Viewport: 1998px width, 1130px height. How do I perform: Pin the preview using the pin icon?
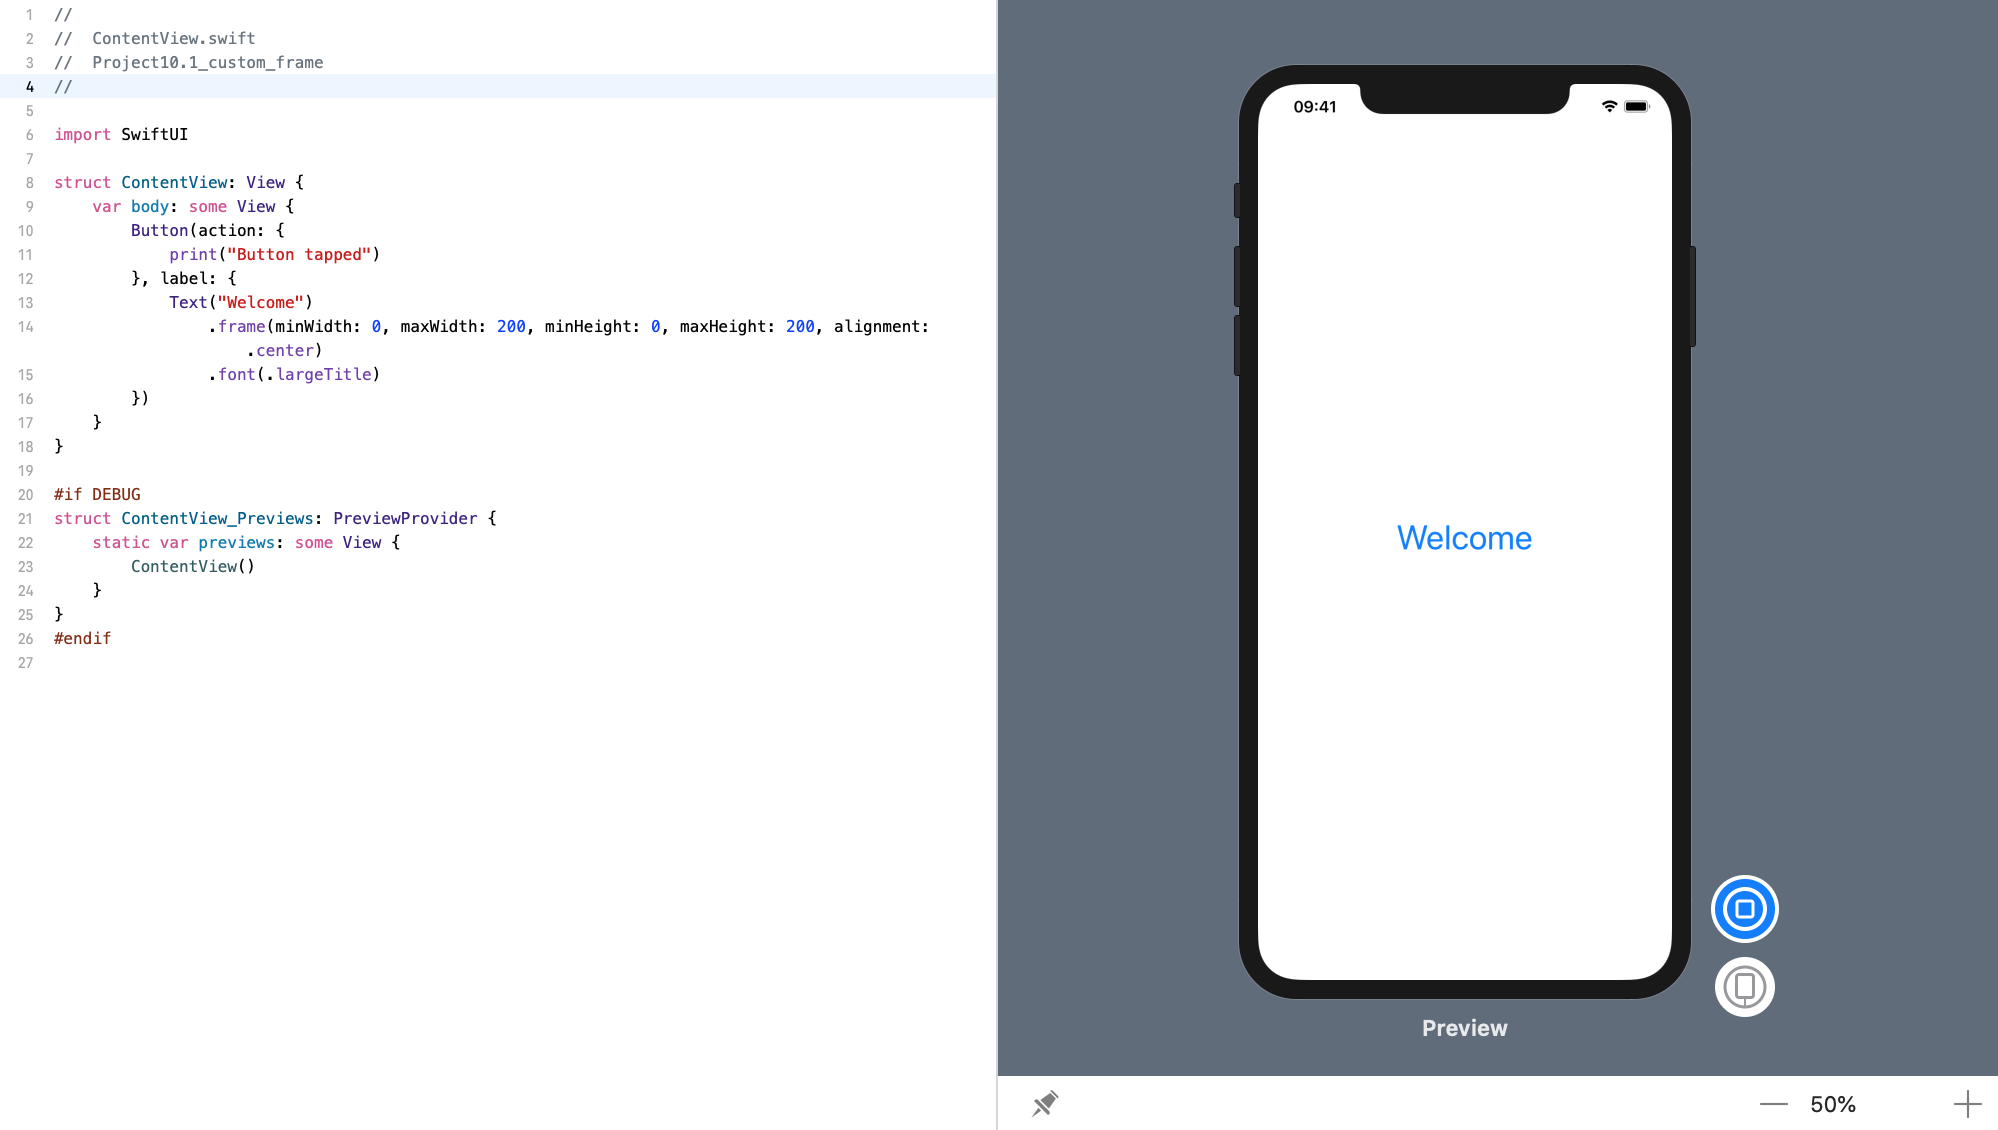(1045, 1103)
